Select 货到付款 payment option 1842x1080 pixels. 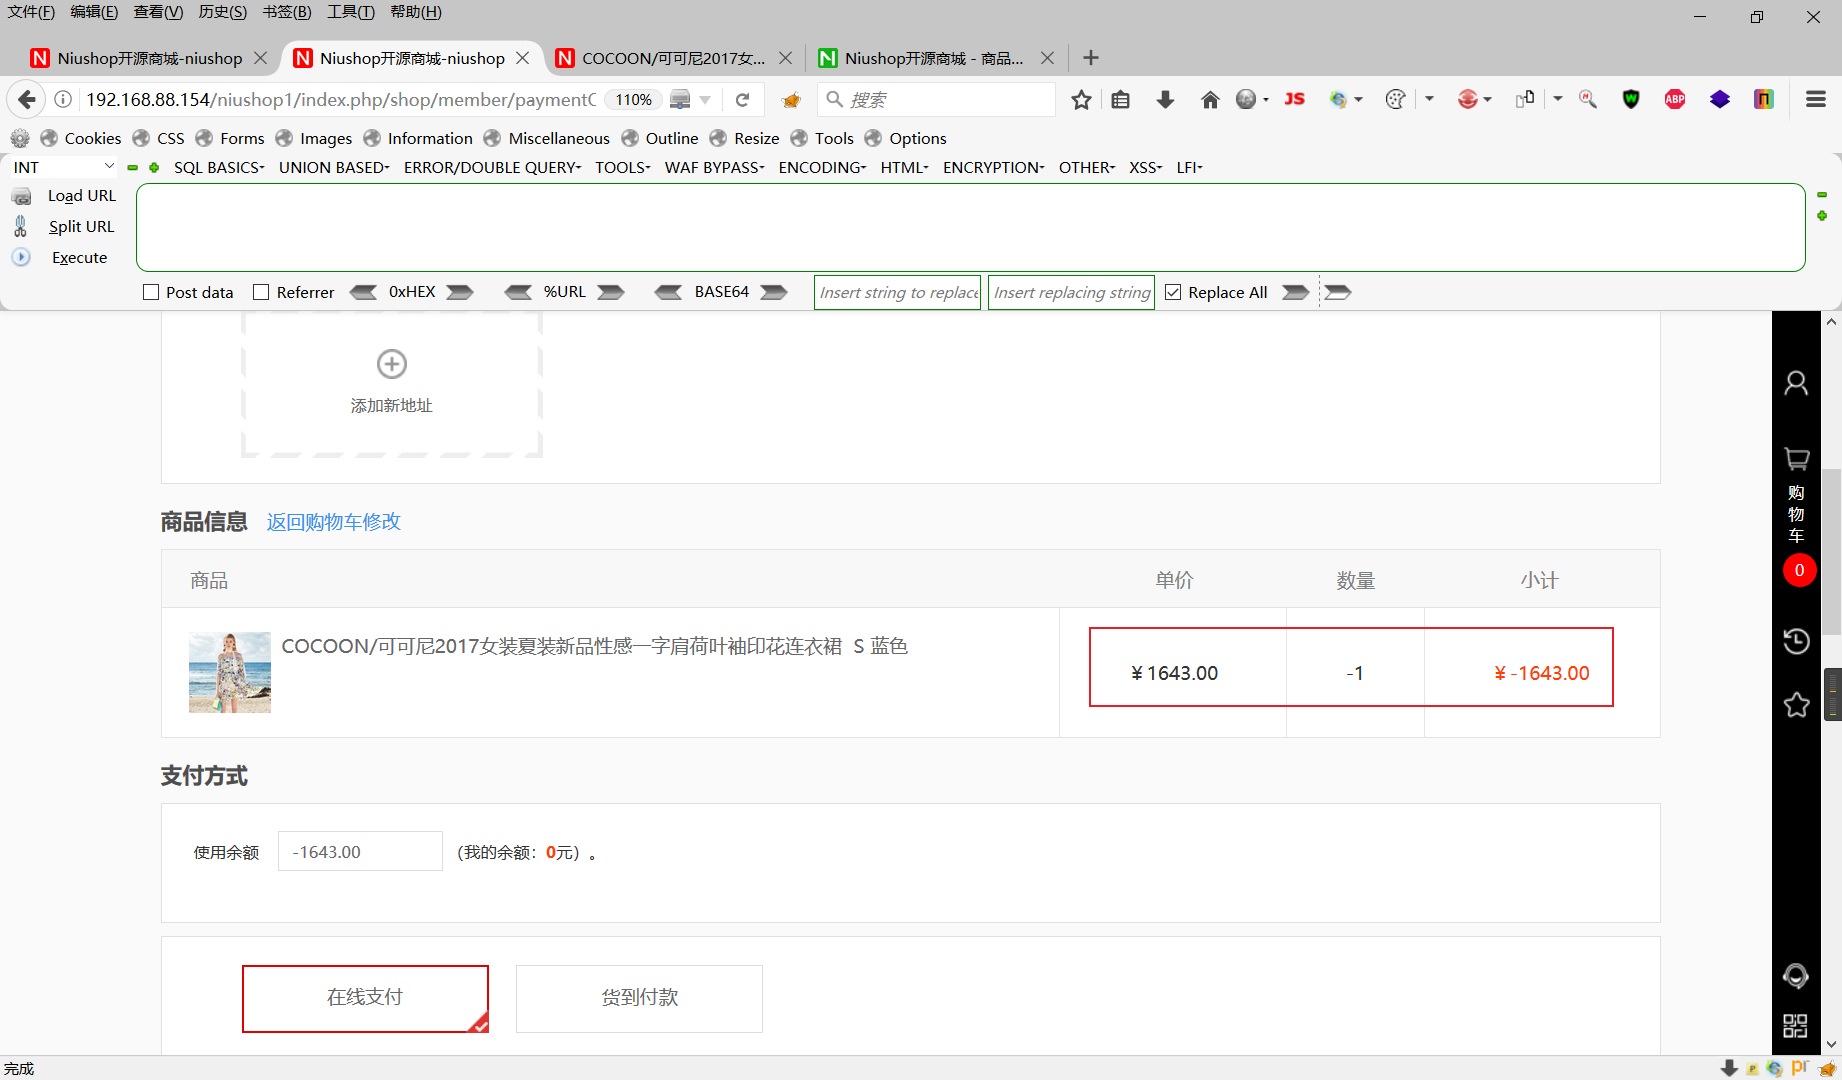click(639, 998)
